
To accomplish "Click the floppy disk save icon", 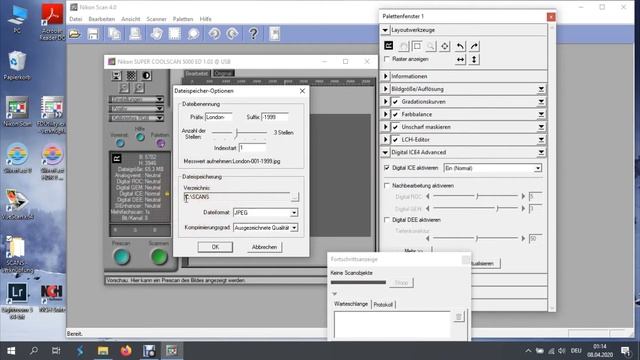I will click(x=93, y=34).
